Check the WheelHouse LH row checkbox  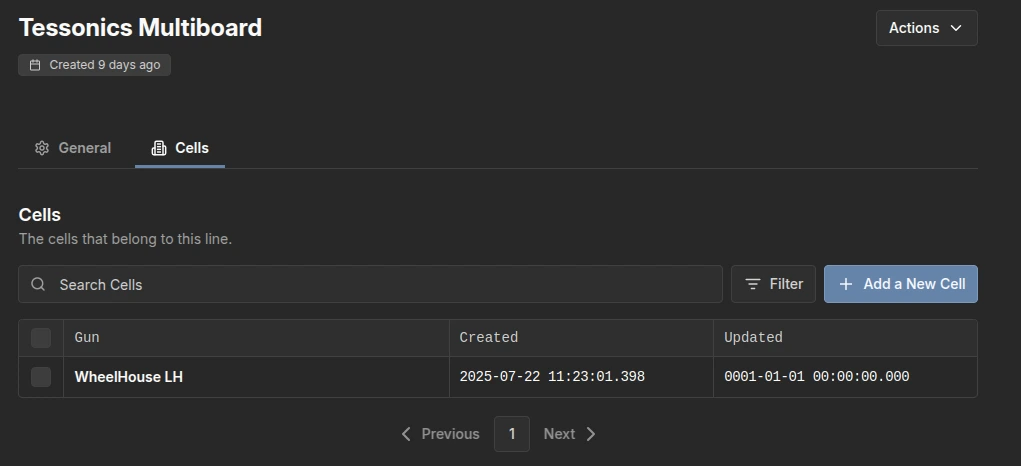coord(41,377)
